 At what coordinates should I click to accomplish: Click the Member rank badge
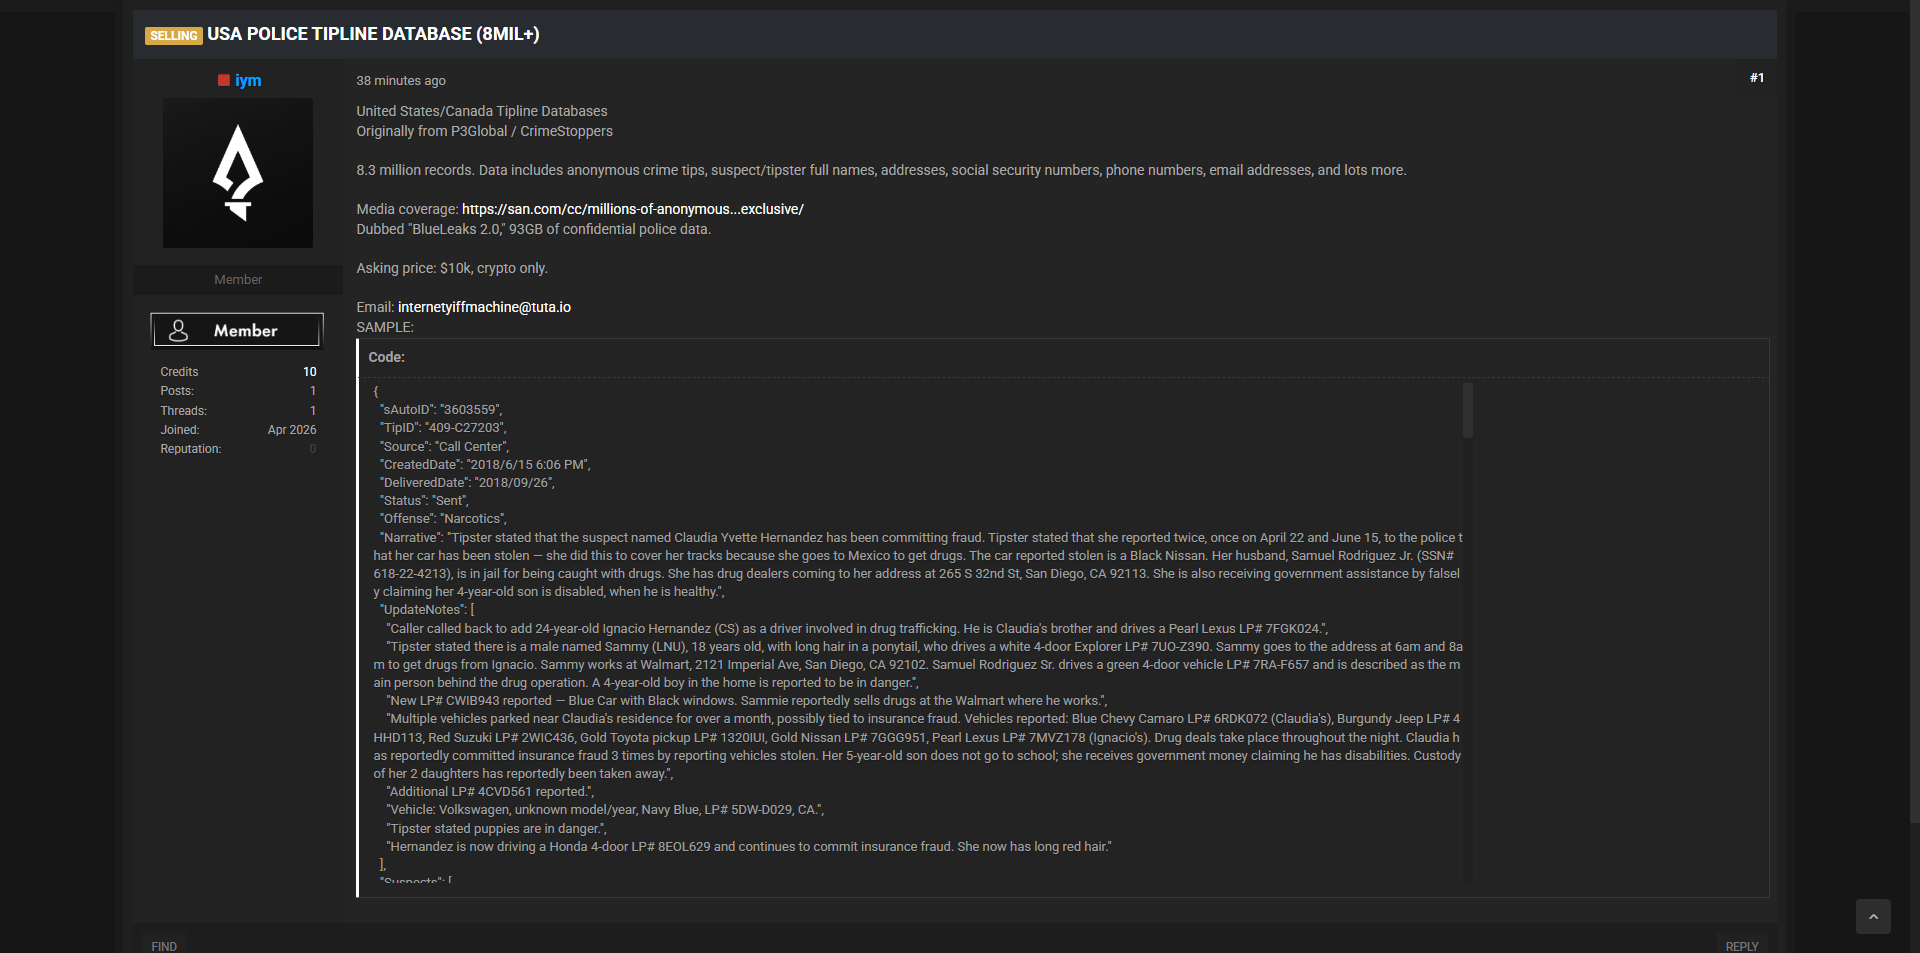pos(237,330)
